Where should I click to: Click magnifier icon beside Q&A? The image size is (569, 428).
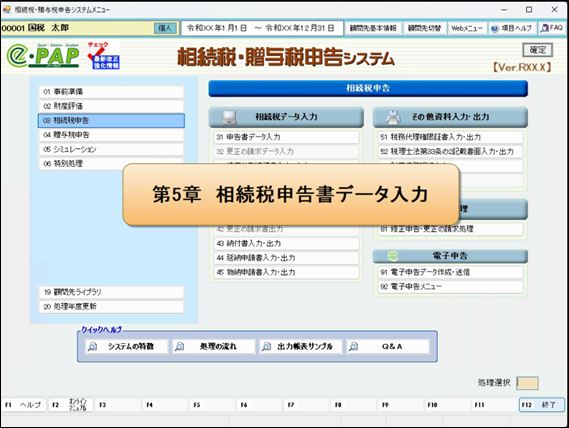pyautogui.click(x=354, y=346)
